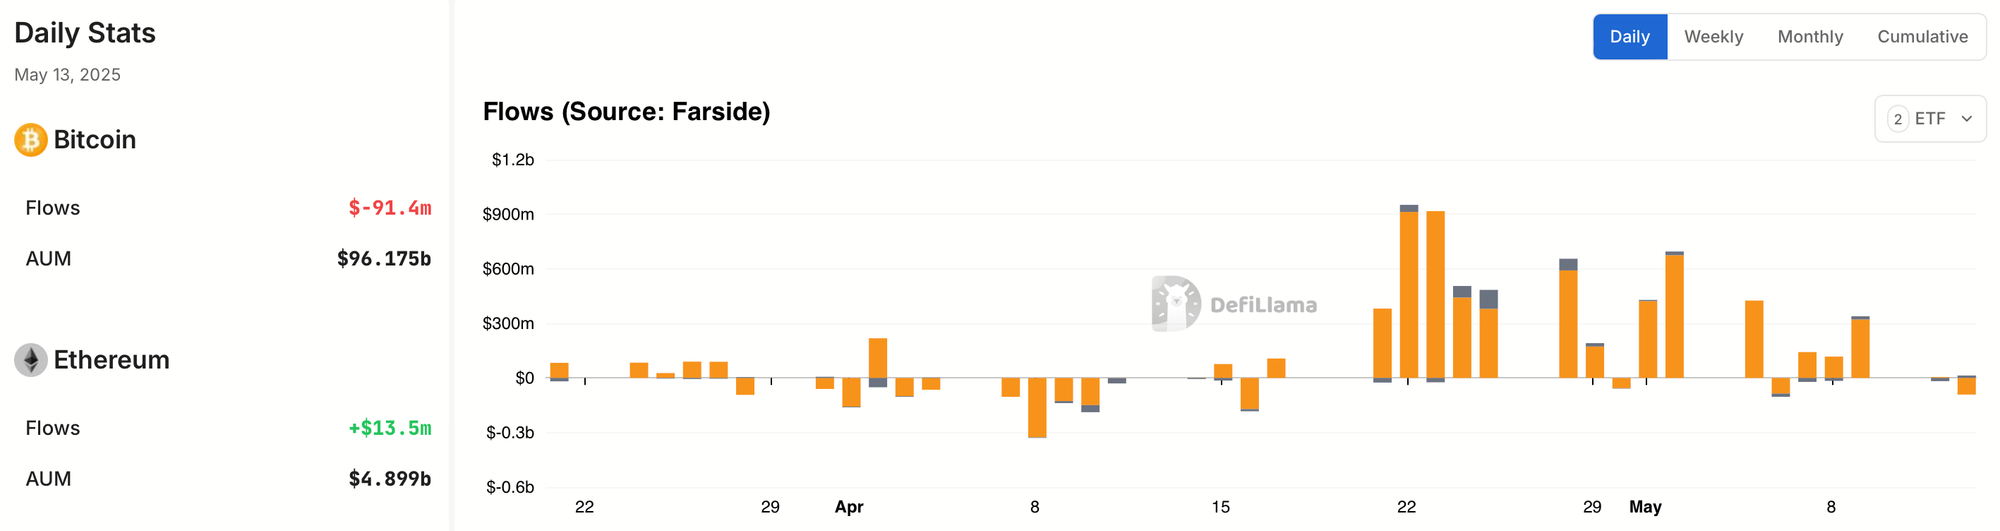Click the gray Ethereum diamond icon

31,360
